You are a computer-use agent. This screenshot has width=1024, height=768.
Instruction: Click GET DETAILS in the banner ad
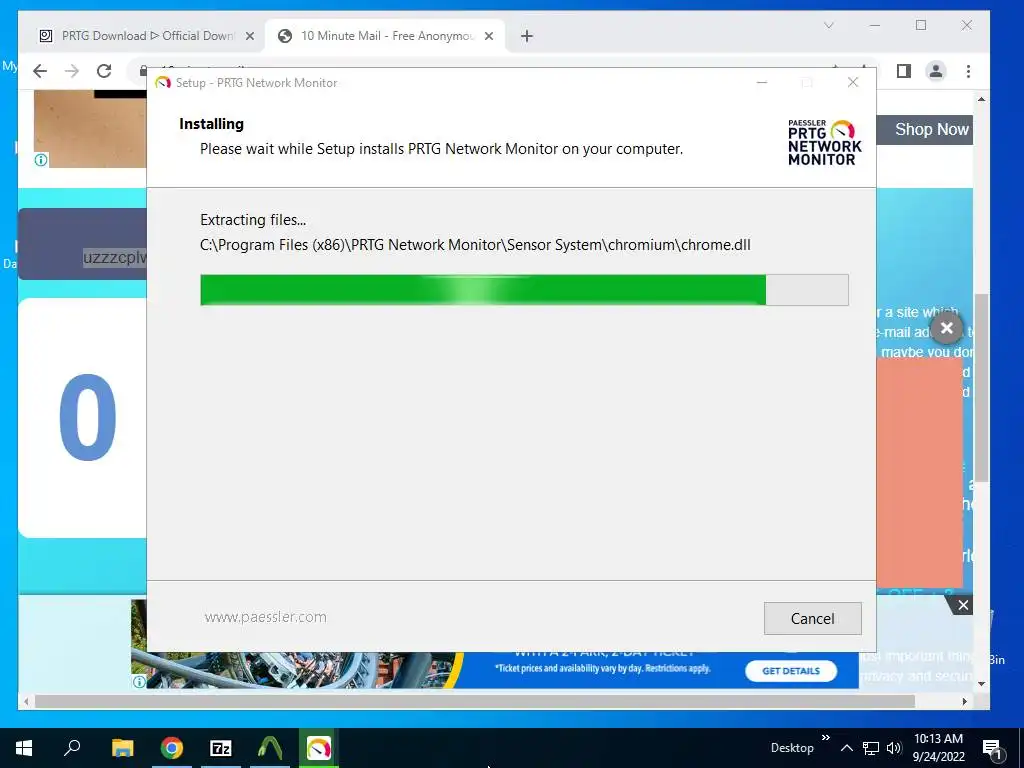(x=791, y=671)
